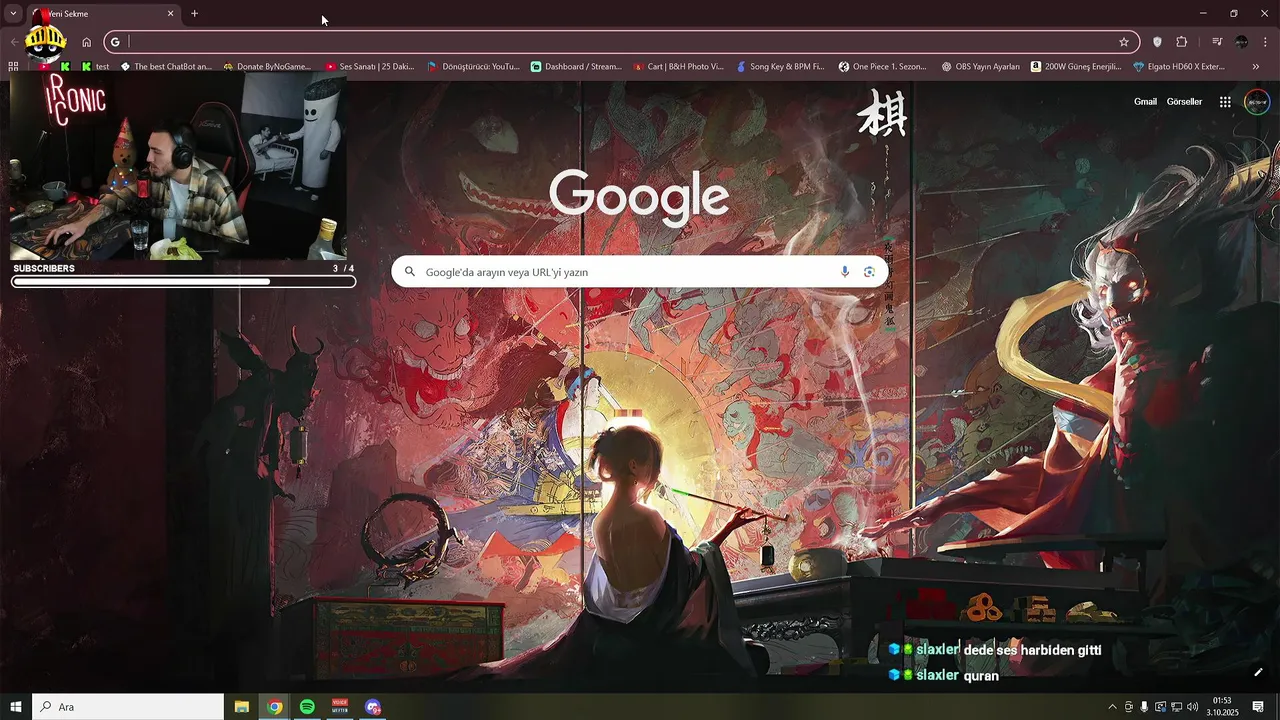Open the apps grid in bookmarks bar
Viewport: 1280px width, 720px height.
(13, 67)
